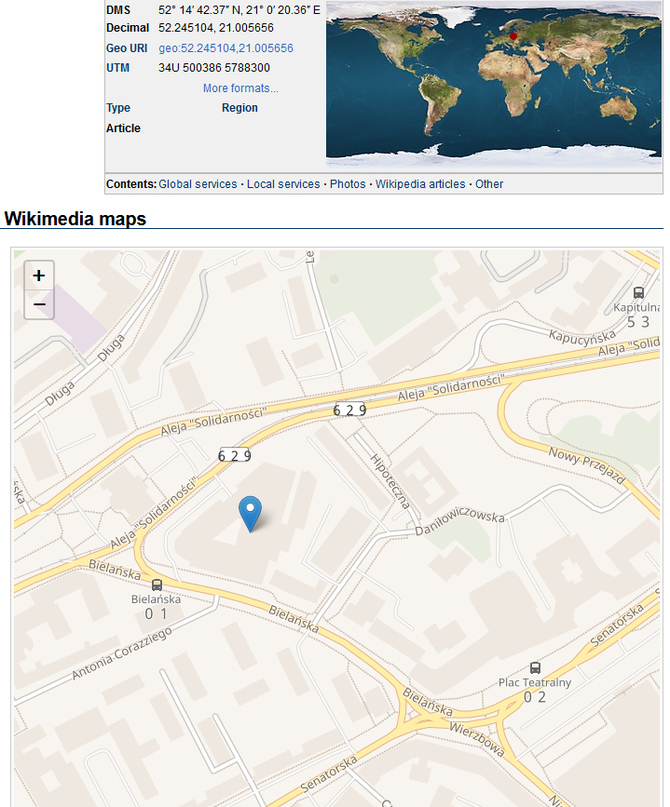
Task: Jump to Local services section
Action: 284,184
